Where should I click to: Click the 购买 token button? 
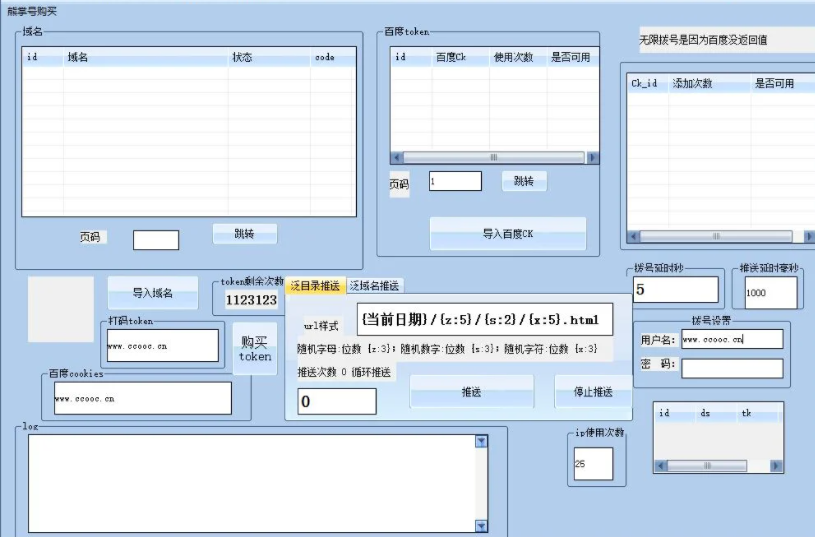point(255,349)
